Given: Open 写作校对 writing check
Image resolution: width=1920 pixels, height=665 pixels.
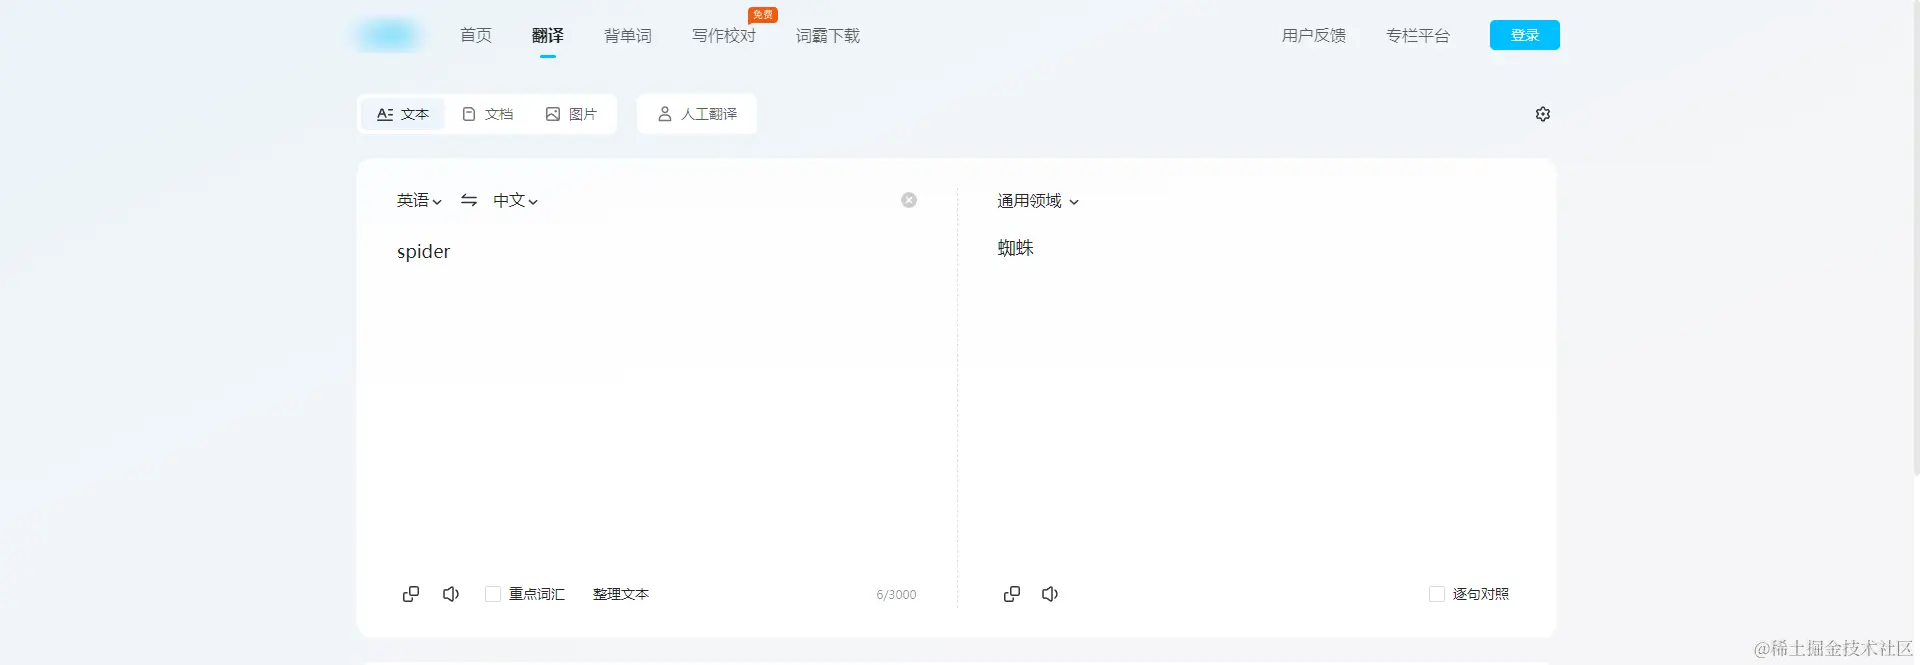Looking at the screenshot, I should (724, 35).
